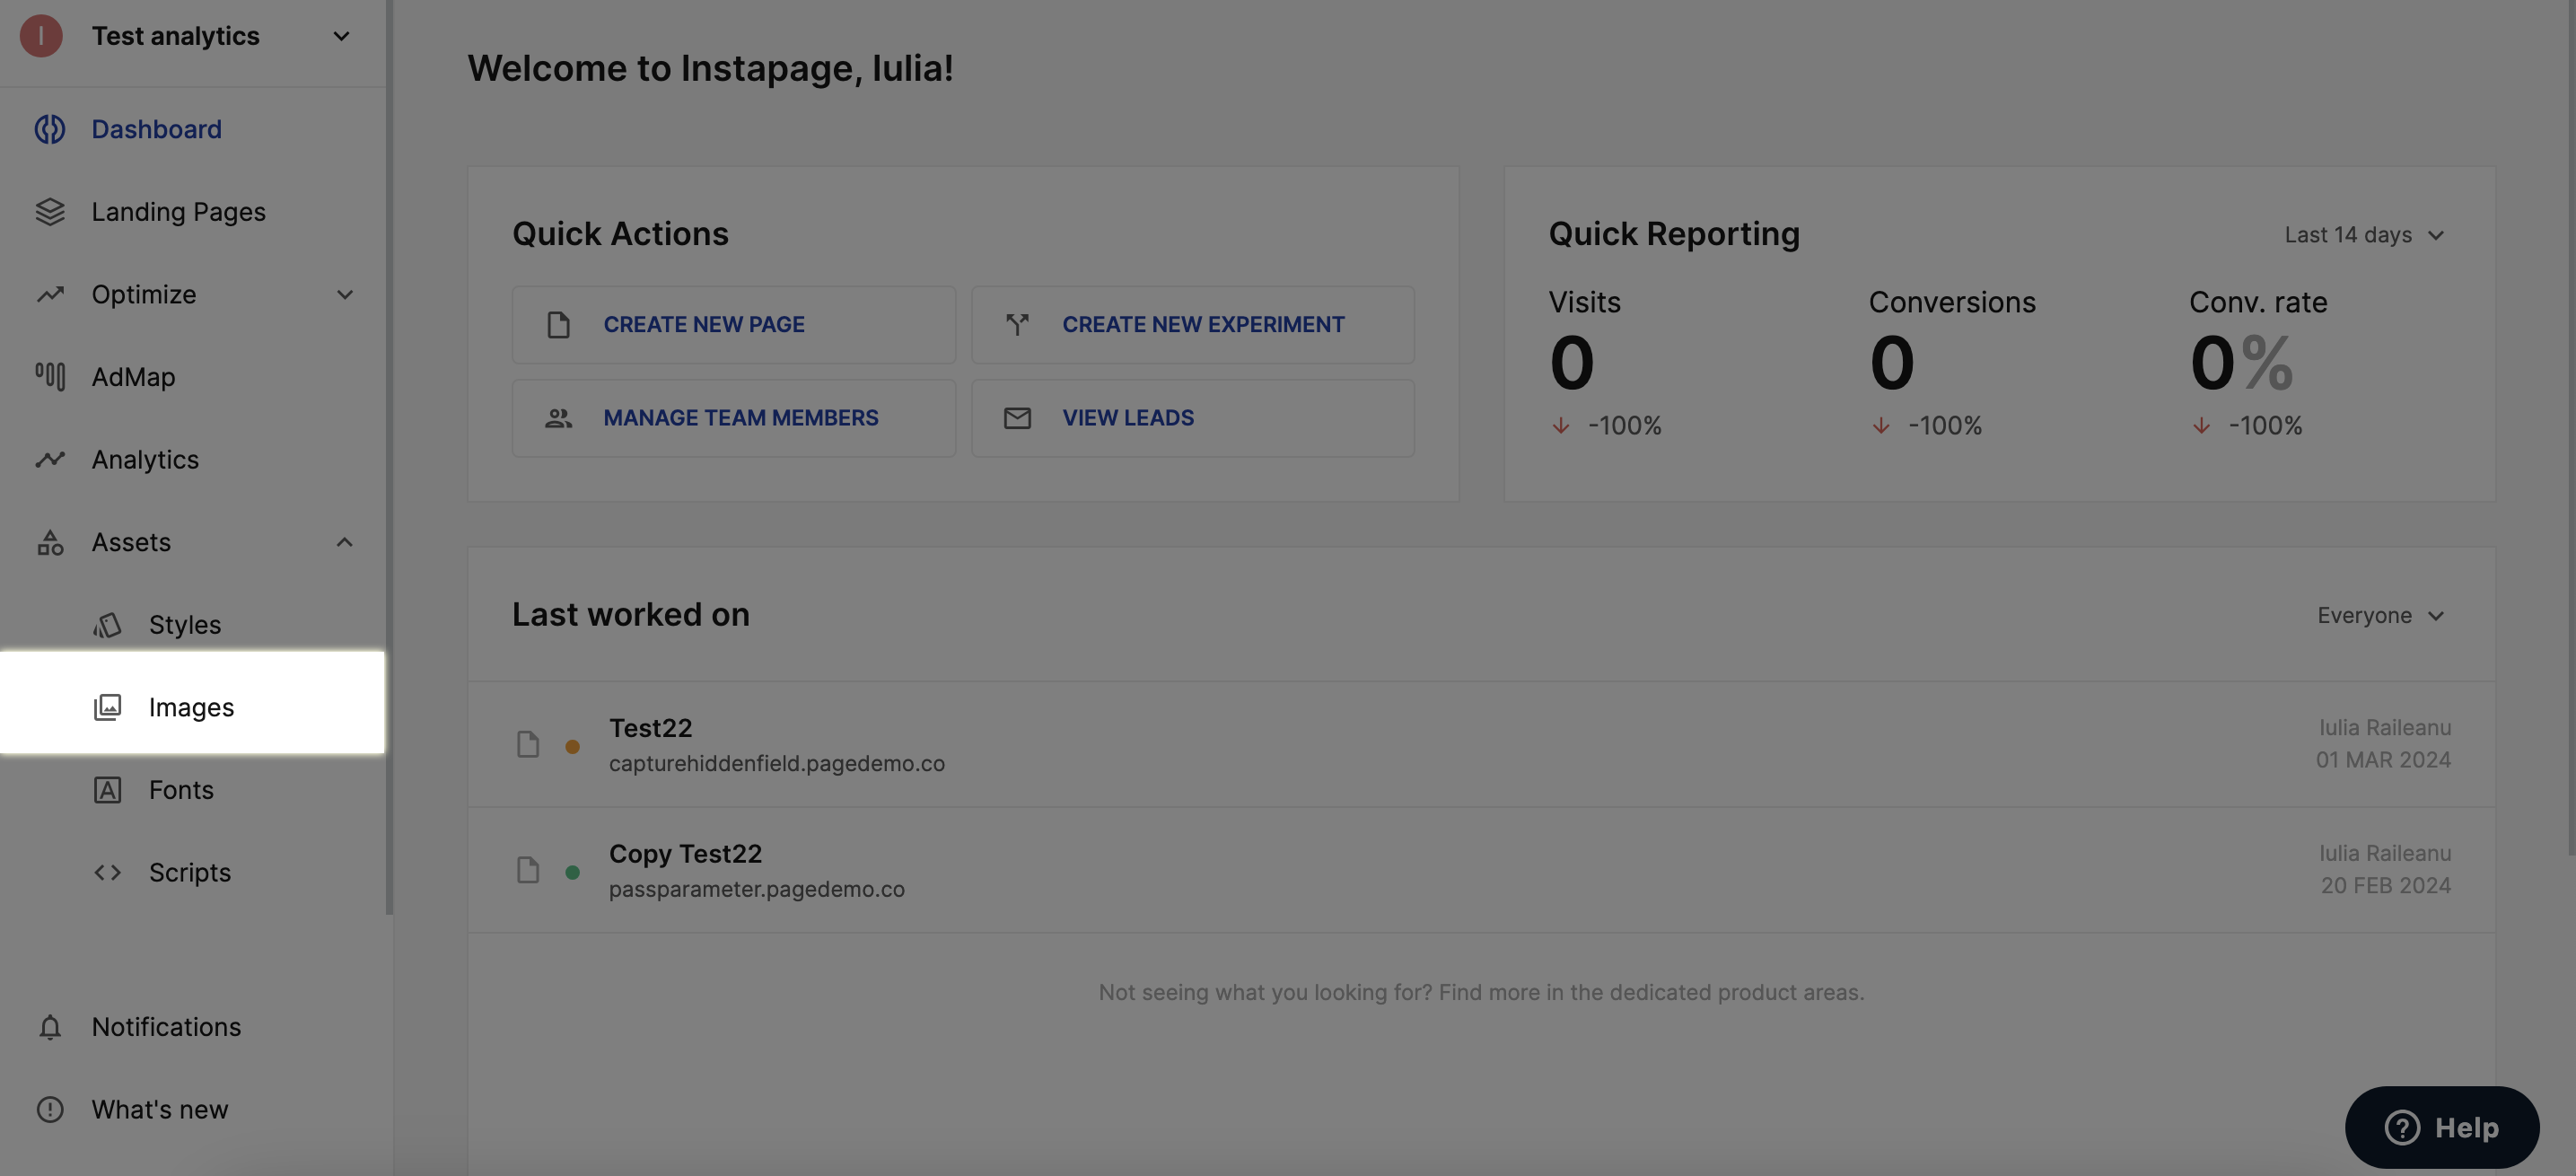The height and width of the screenshot is (1176, 2576).
Task: Click CREATE NEW PAGE button
Action: 734,325
